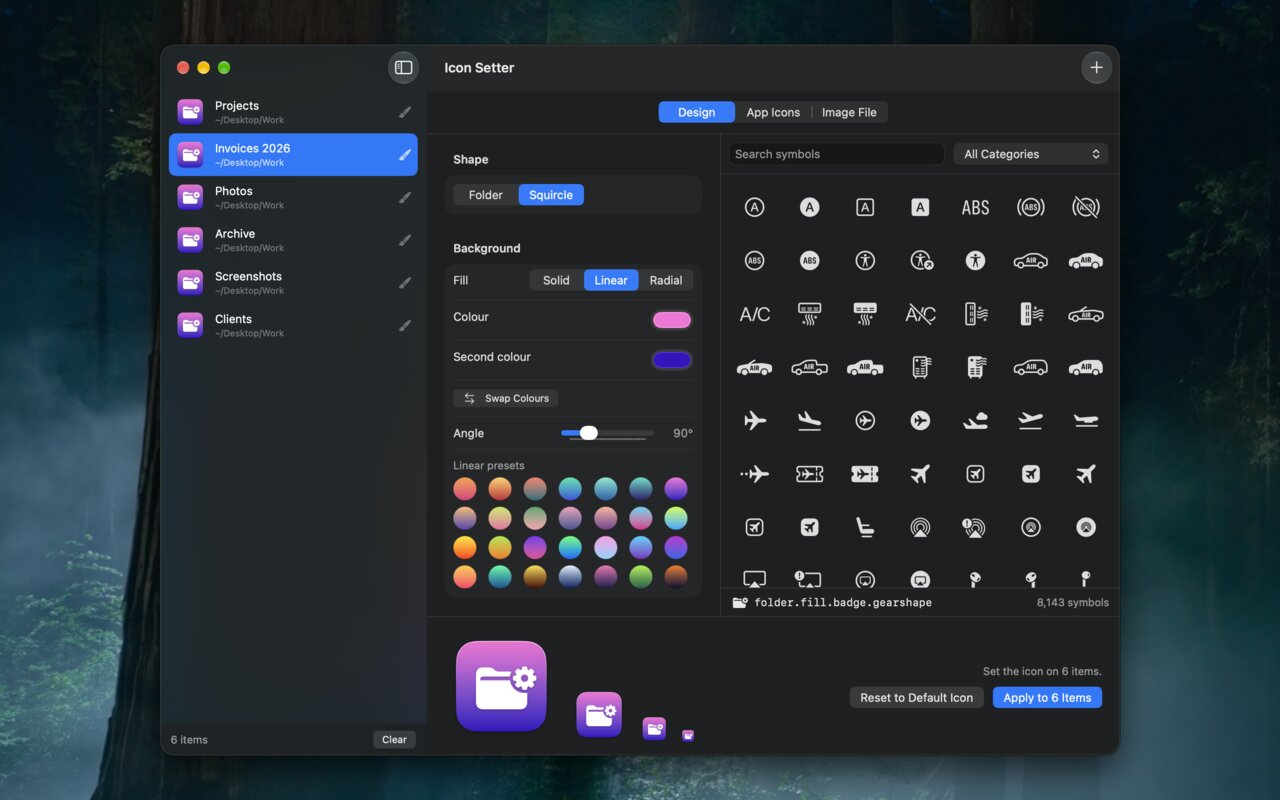The width and height of the screenshot is (1280, 800).
Task: Select the Squircle shape option
Action: 551,195
